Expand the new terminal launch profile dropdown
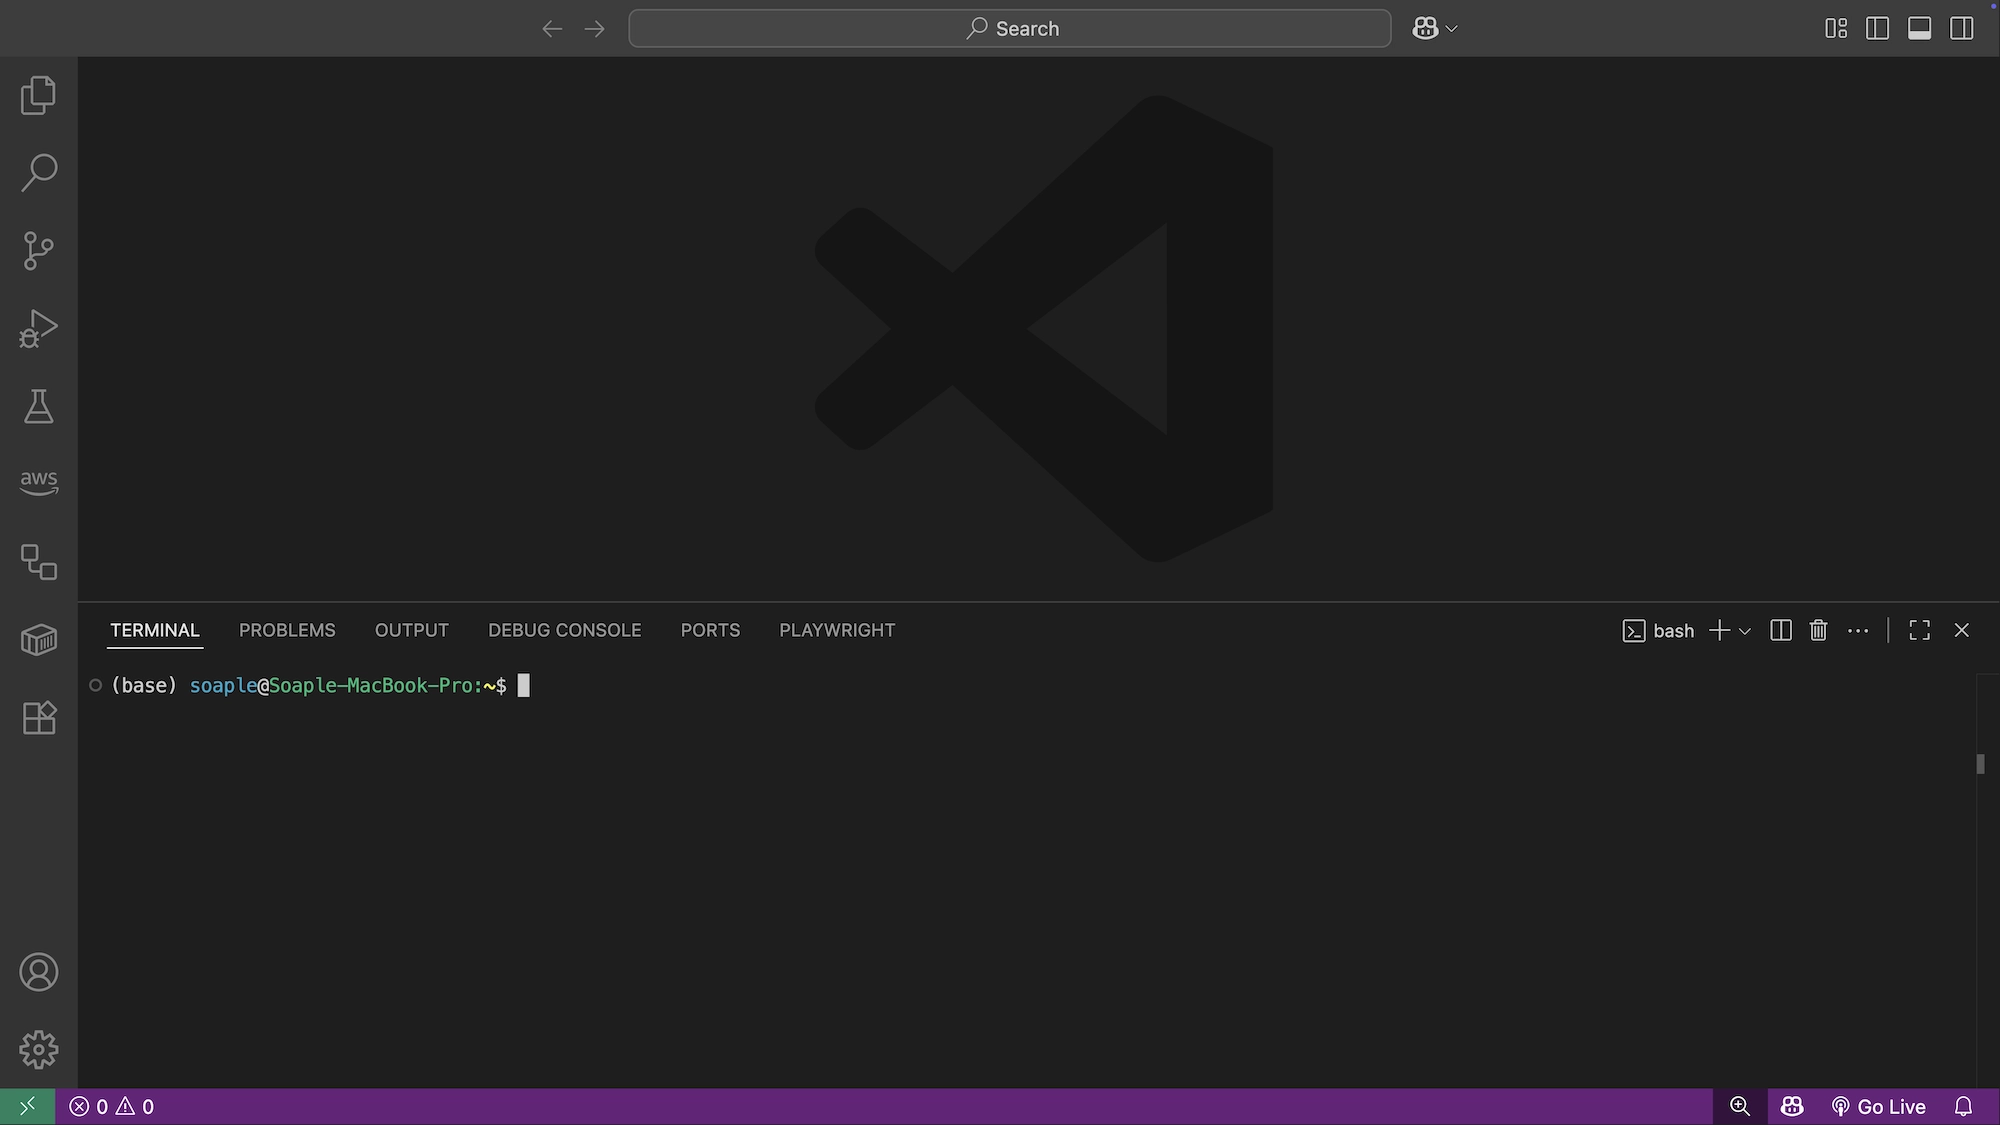This screenshot has width=2000, height=1125. click(x=1745, y=631)
